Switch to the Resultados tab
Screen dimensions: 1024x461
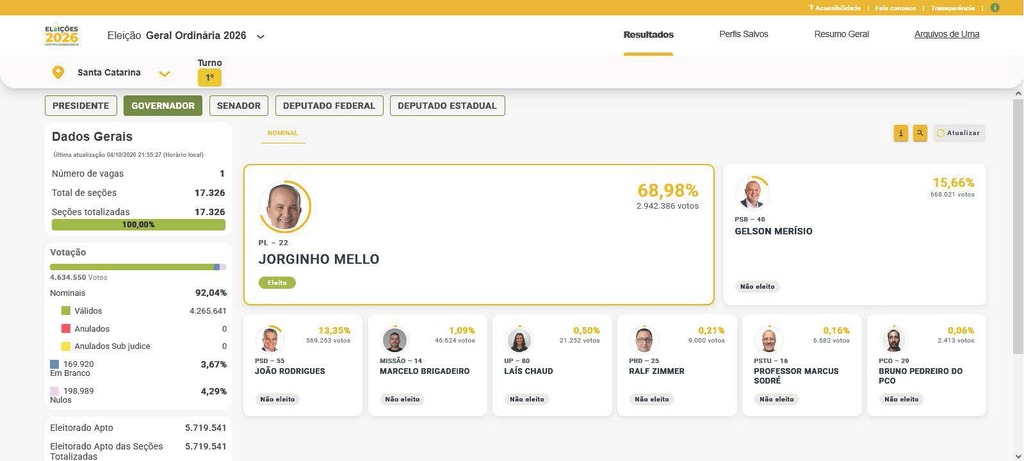(648, 35)
